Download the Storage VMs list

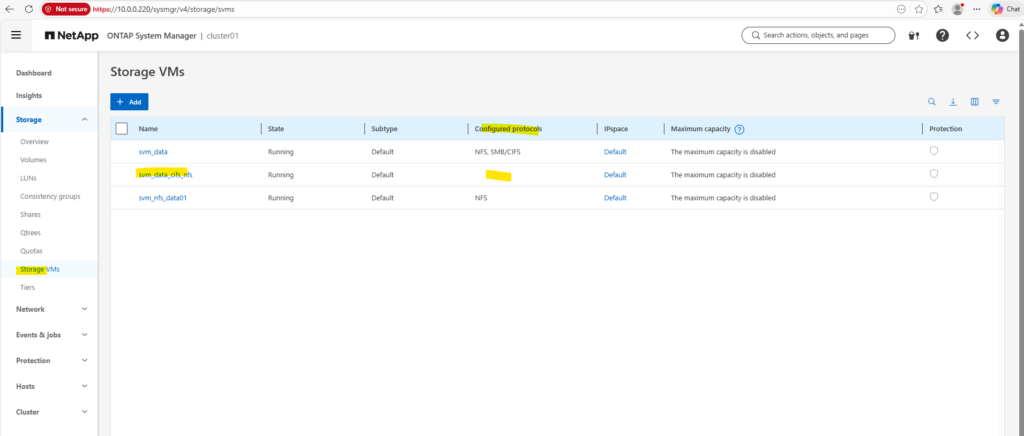[x=953, y=102]
